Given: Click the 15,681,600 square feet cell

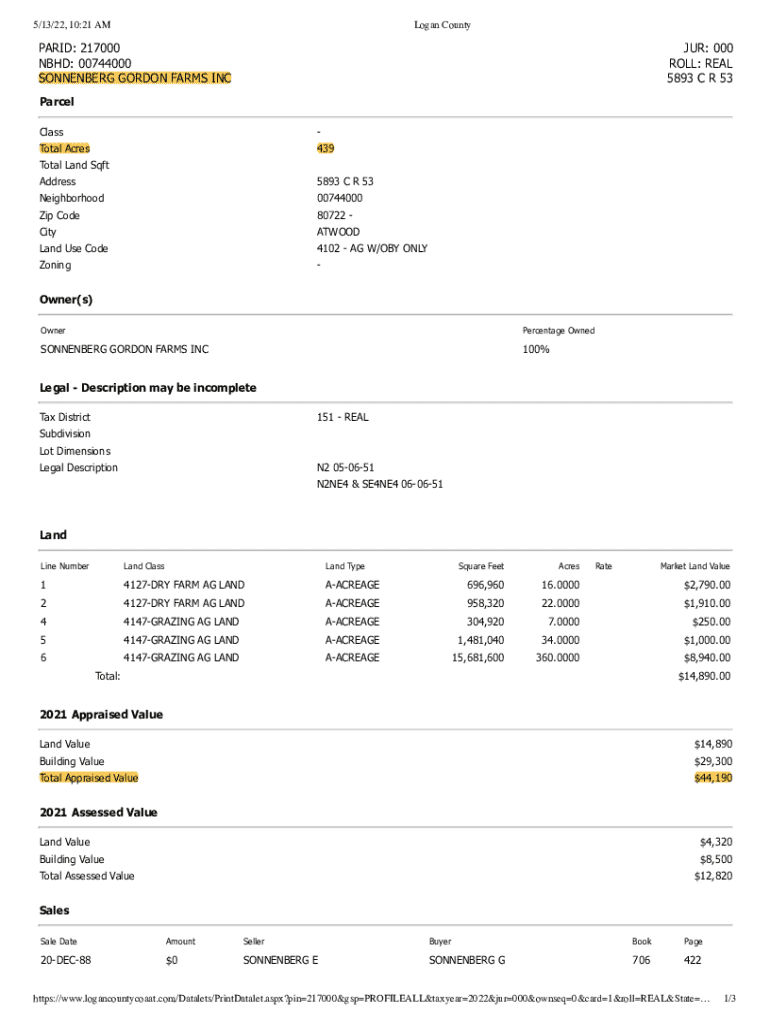Looking at the screenshot, I should (478, 658).
